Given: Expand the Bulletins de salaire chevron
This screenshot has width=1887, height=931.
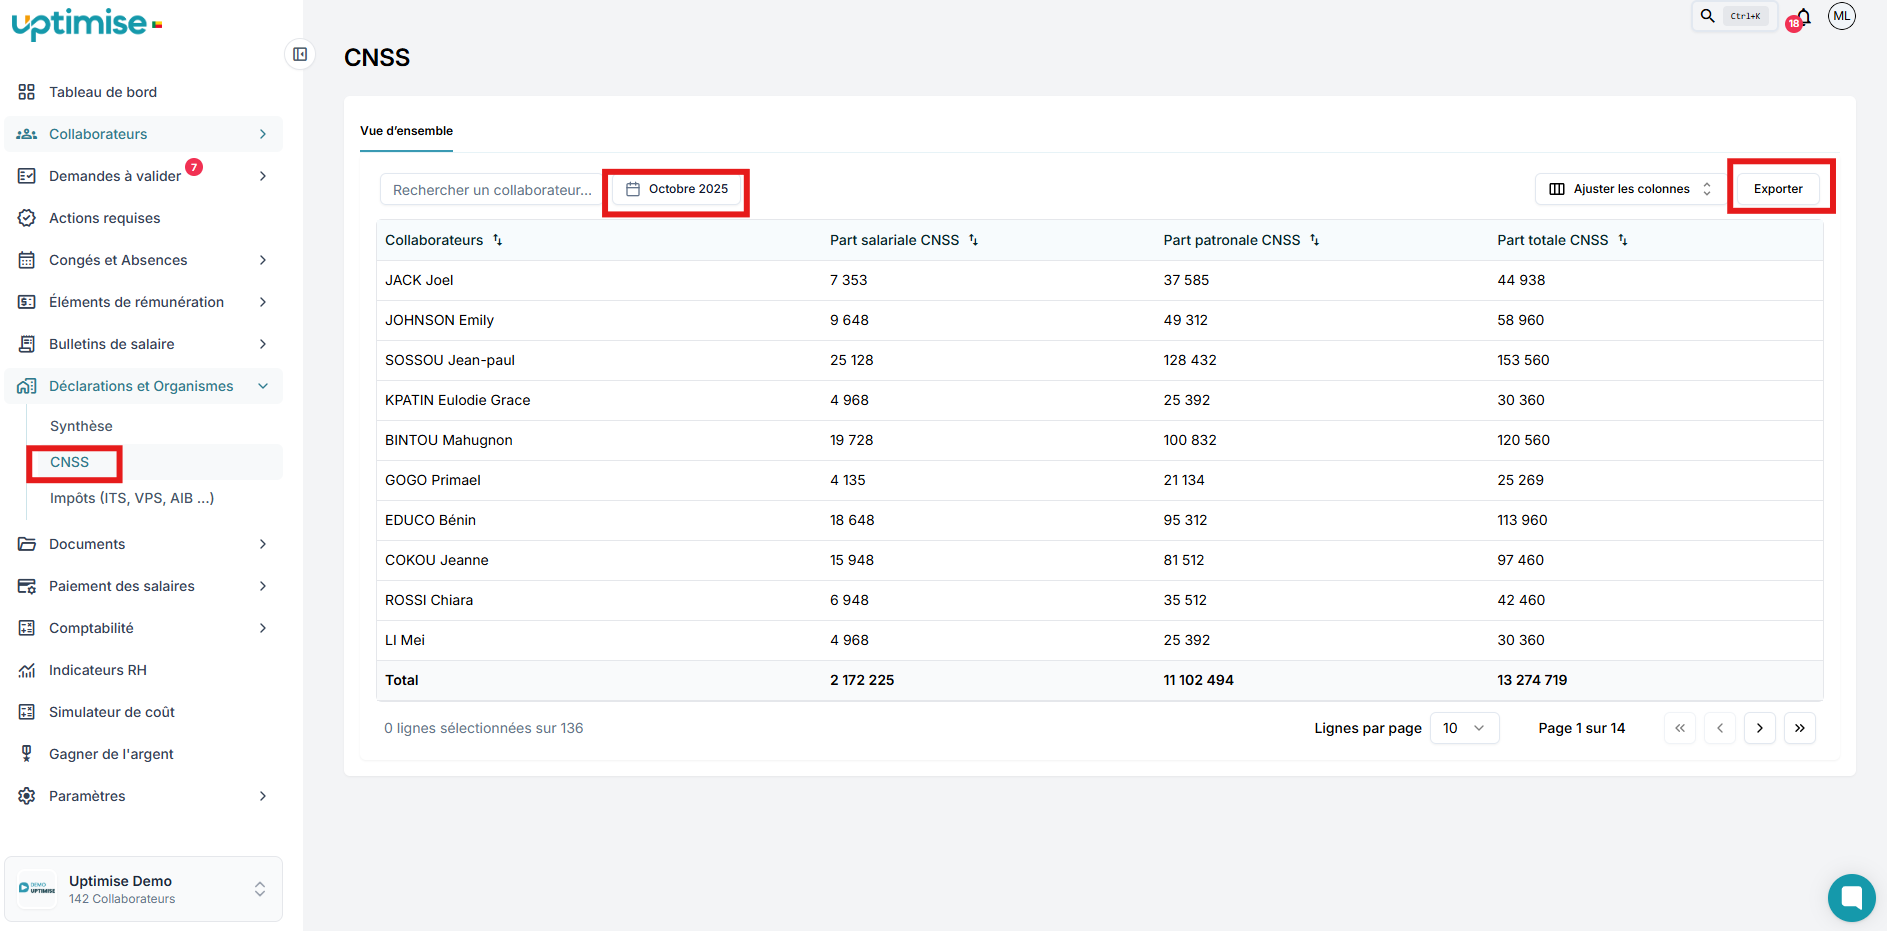Looking at the screenshot, I should click(263, 344).
